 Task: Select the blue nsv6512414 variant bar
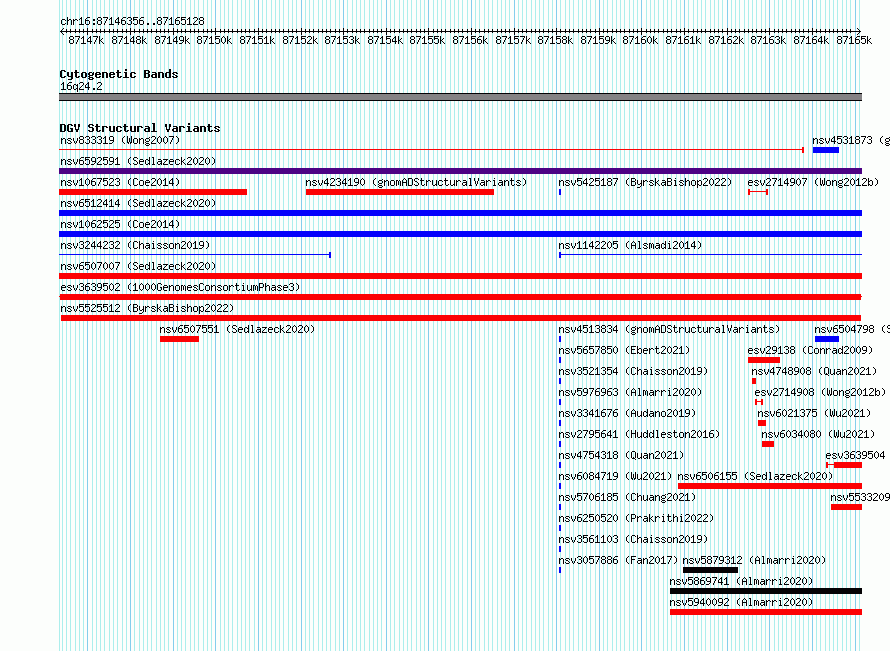[x=460, y=213]
